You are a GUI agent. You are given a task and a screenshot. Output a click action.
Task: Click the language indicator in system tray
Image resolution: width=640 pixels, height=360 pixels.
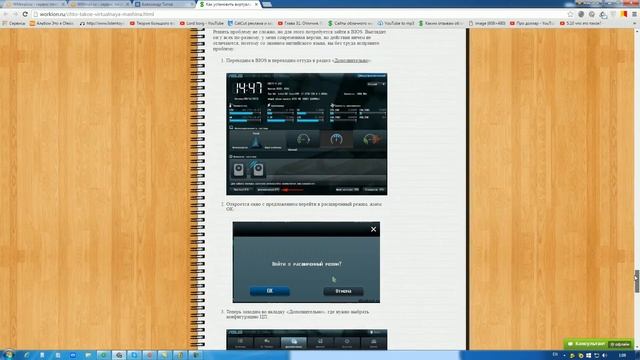[x=555, y=355]
